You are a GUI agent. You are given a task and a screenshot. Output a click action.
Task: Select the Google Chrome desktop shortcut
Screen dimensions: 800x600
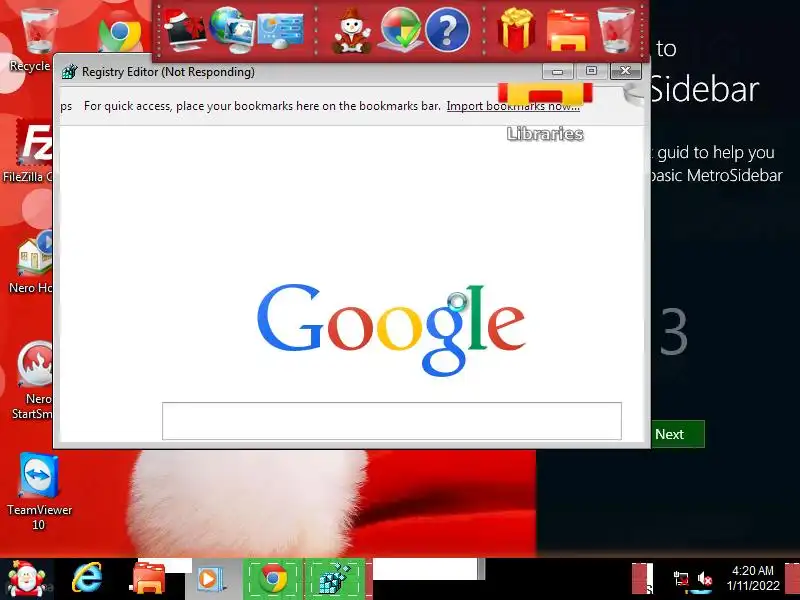pyautogui.click(x=120, y=33)
